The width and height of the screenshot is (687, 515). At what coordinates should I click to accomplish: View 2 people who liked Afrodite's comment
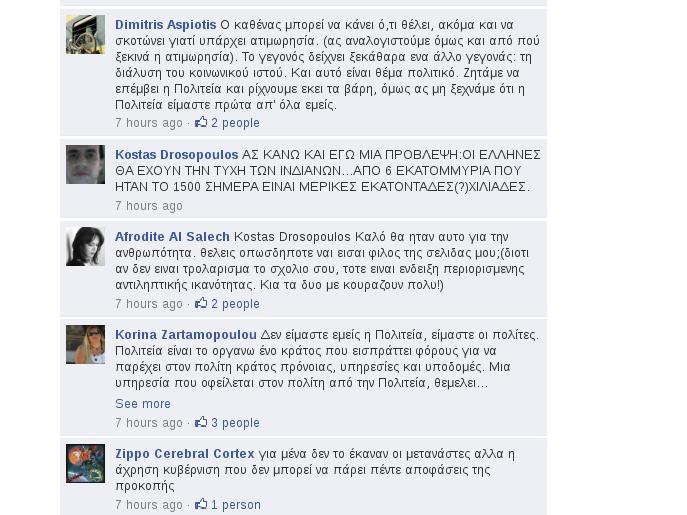click(235, 304)
